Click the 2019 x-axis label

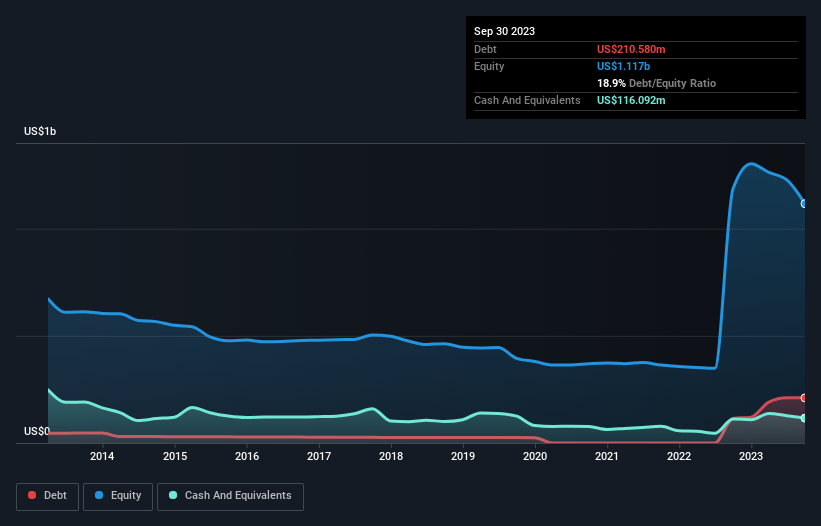click(x=463, y=456)
